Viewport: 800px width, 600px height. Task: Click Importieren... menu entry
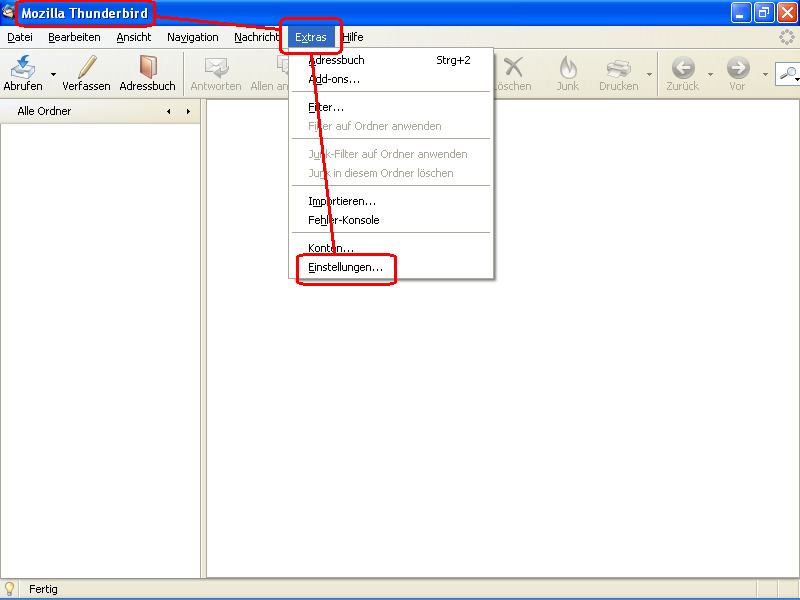pyautogui.click(x=342, y=201)
